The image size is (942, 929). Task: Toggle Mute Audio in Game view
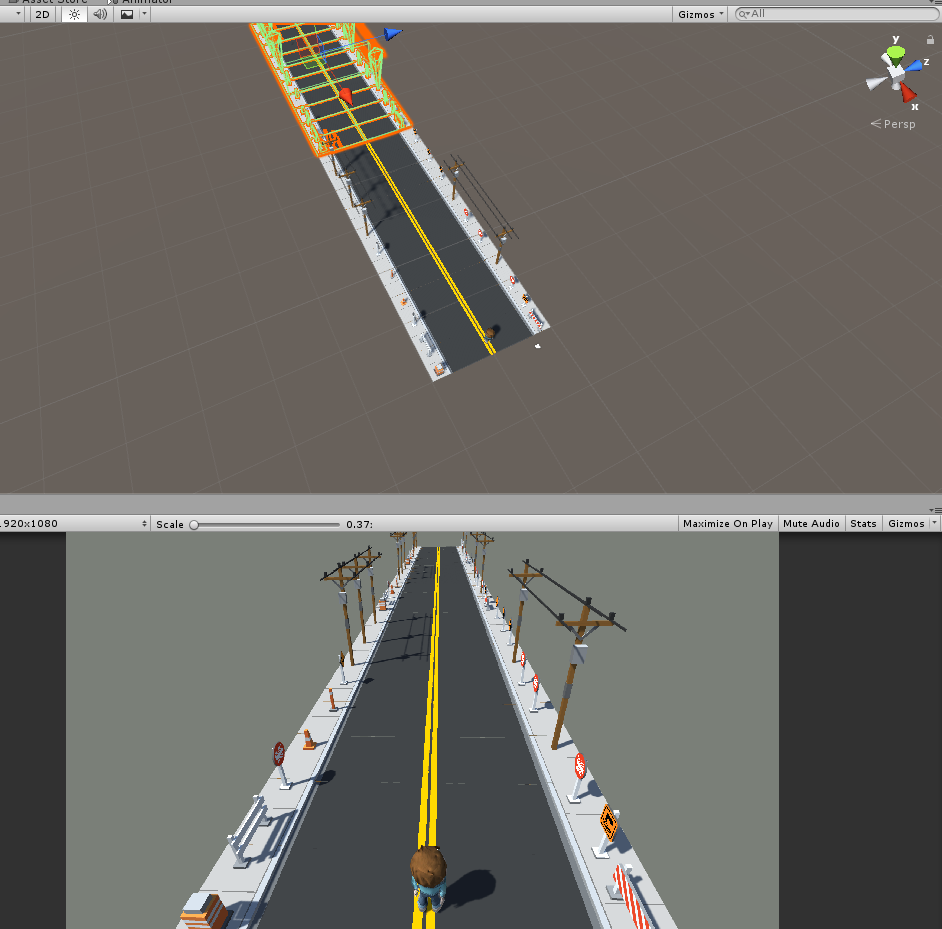tap(811, 523)
